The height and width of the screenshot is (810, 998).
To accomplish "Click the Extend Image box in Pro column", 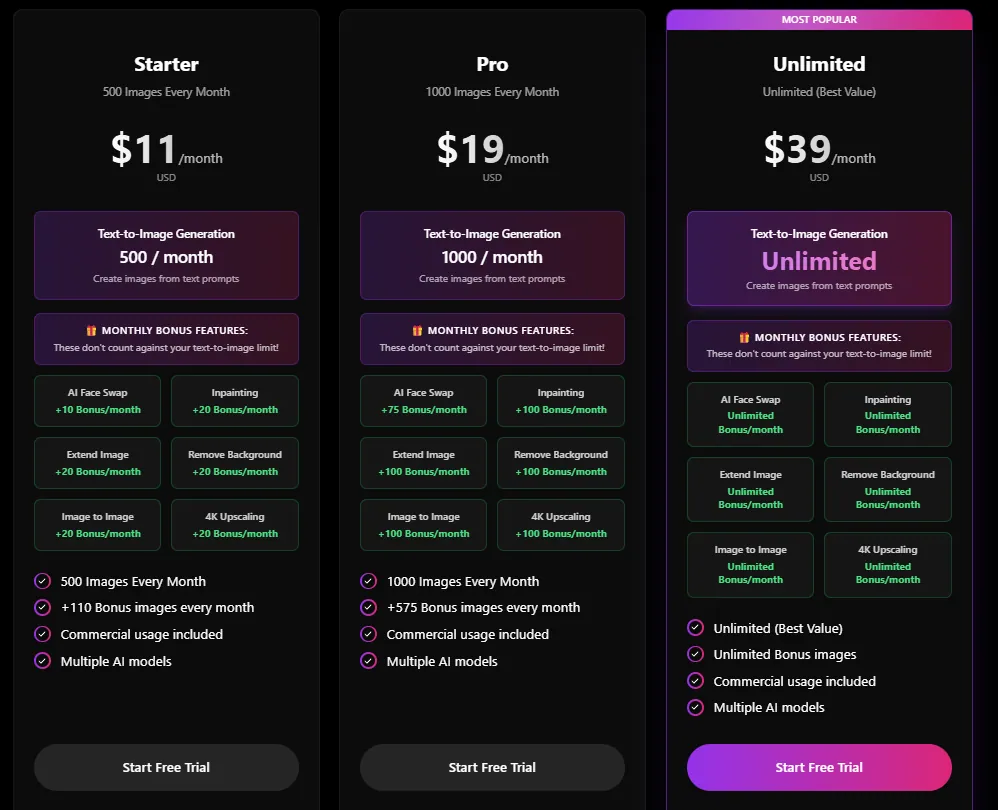I will tap(423, 462).
